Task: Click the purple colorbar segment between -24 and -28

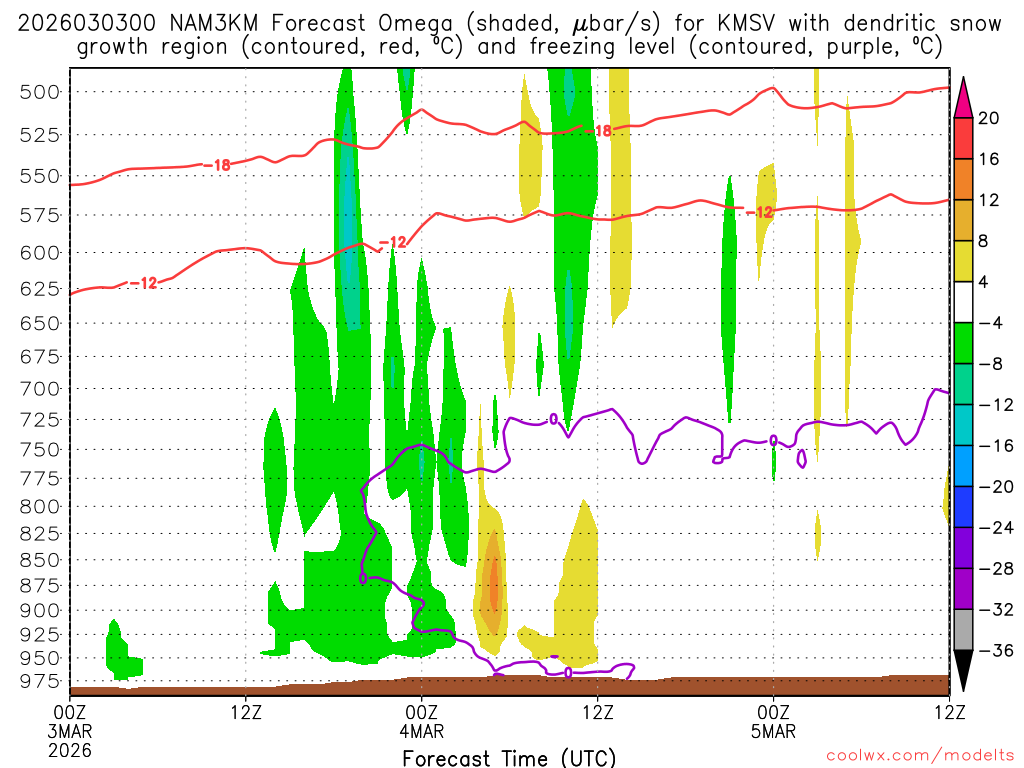Action: pyautogui.click(x=963, y=548)
